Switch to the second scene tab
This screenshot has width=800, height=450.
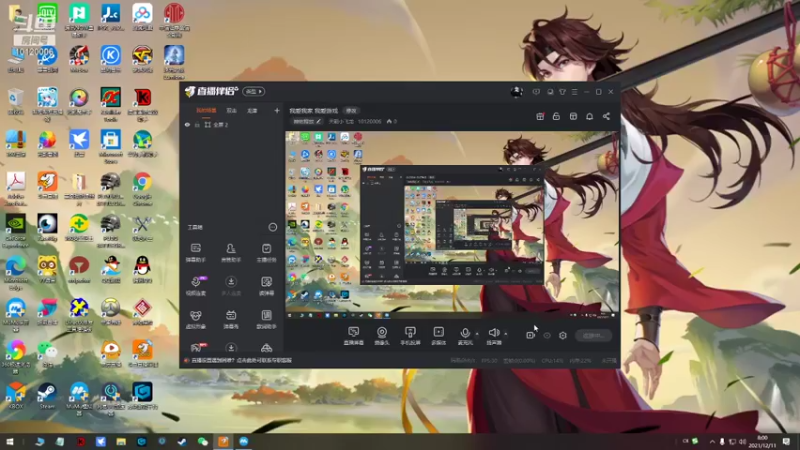click(232, 110)
